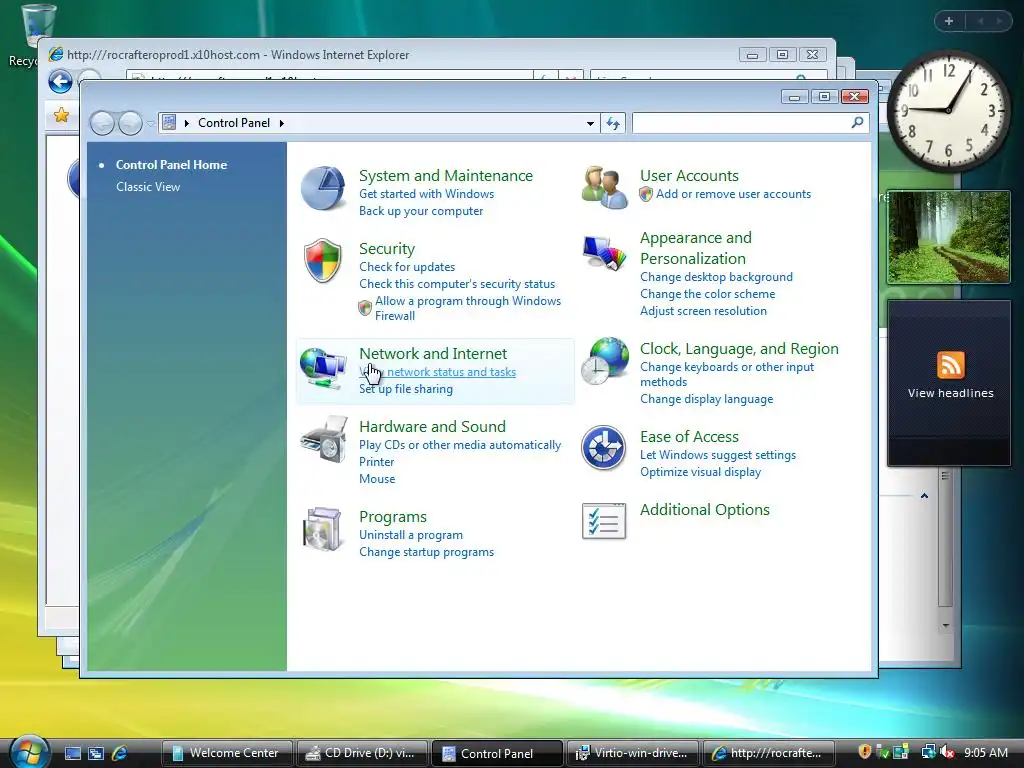Click Uninstall a program link

(411, 535)
